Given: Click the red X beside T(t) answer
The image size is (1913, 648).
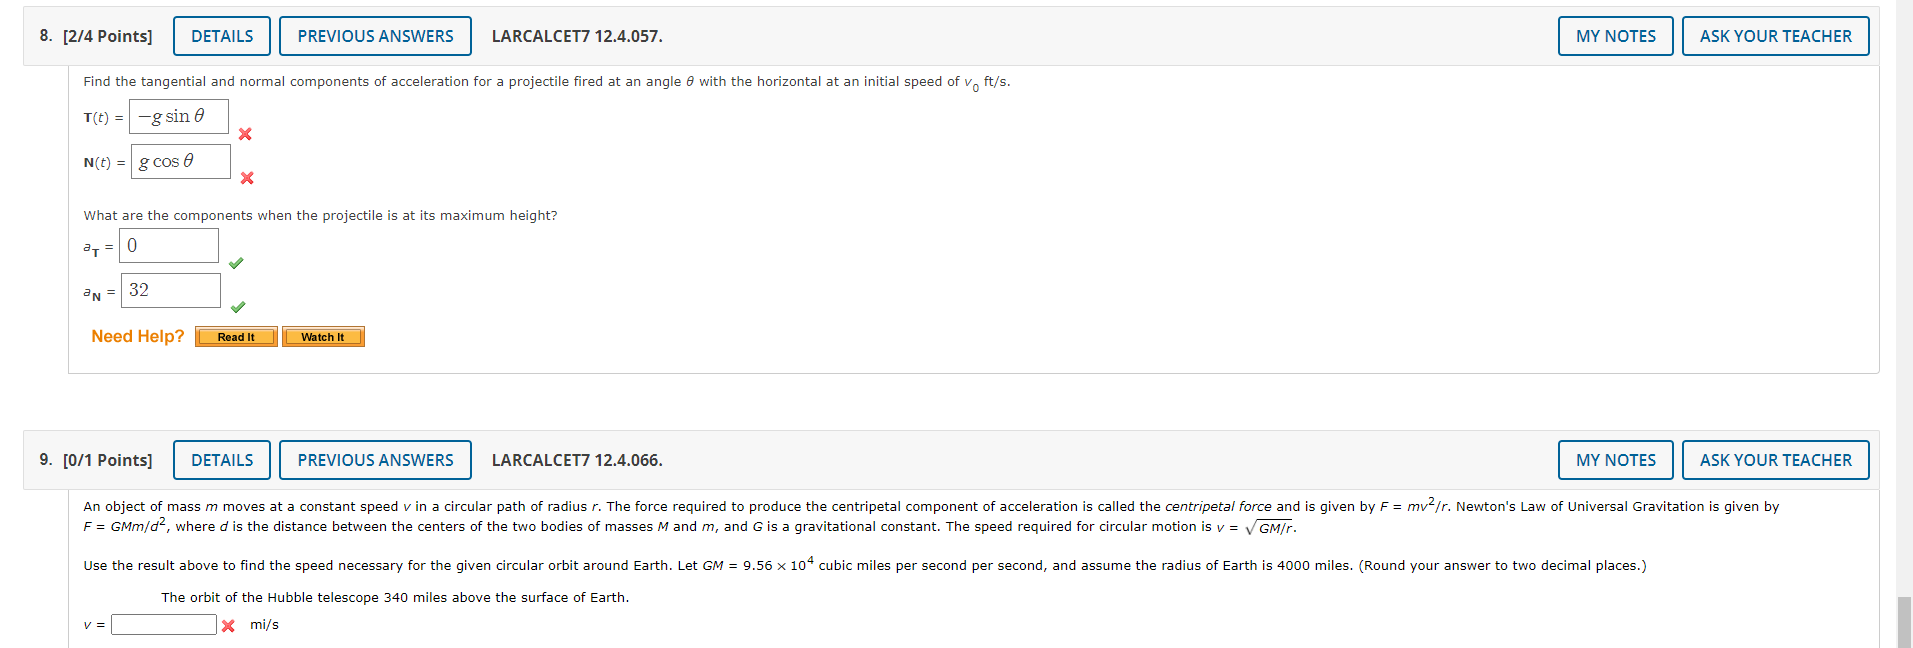Looking at the screenshot, I should 246,133.
